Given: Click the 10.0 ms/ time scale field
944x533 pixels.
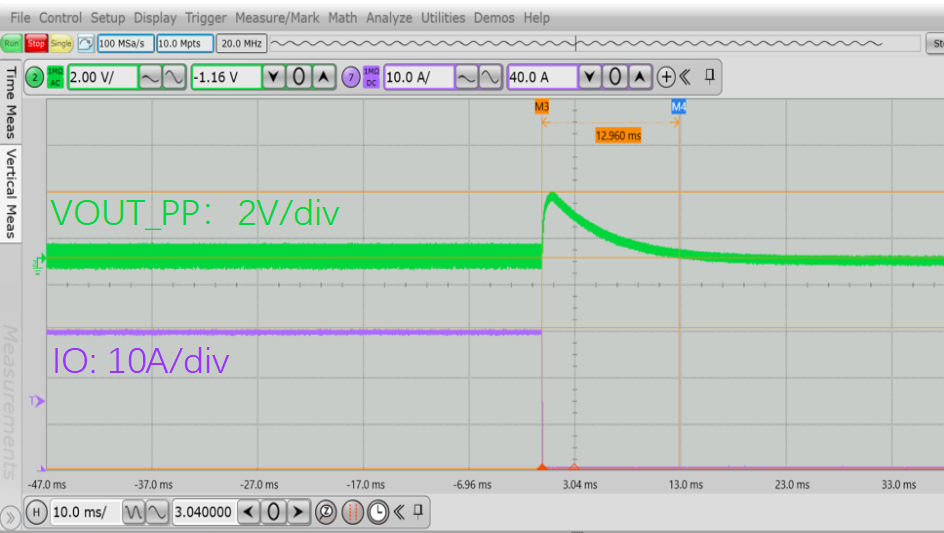Looking at the screenshot, I should point(83,513).
